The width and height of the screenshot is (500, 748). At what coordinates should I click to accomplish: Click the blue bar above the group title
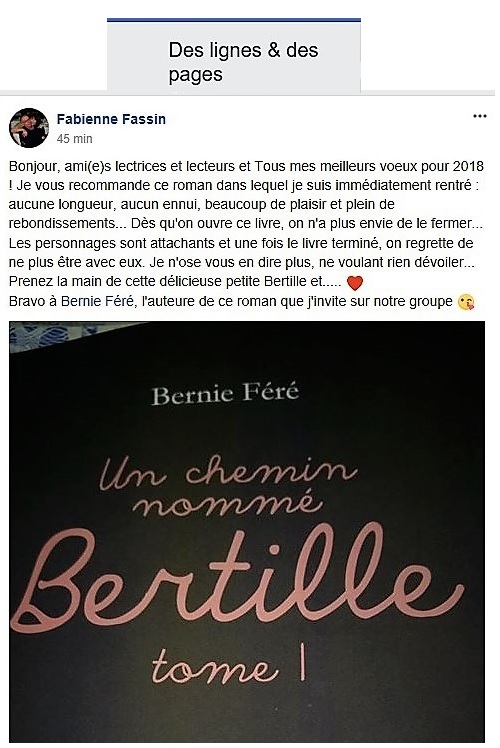click(x=234, y=20)
